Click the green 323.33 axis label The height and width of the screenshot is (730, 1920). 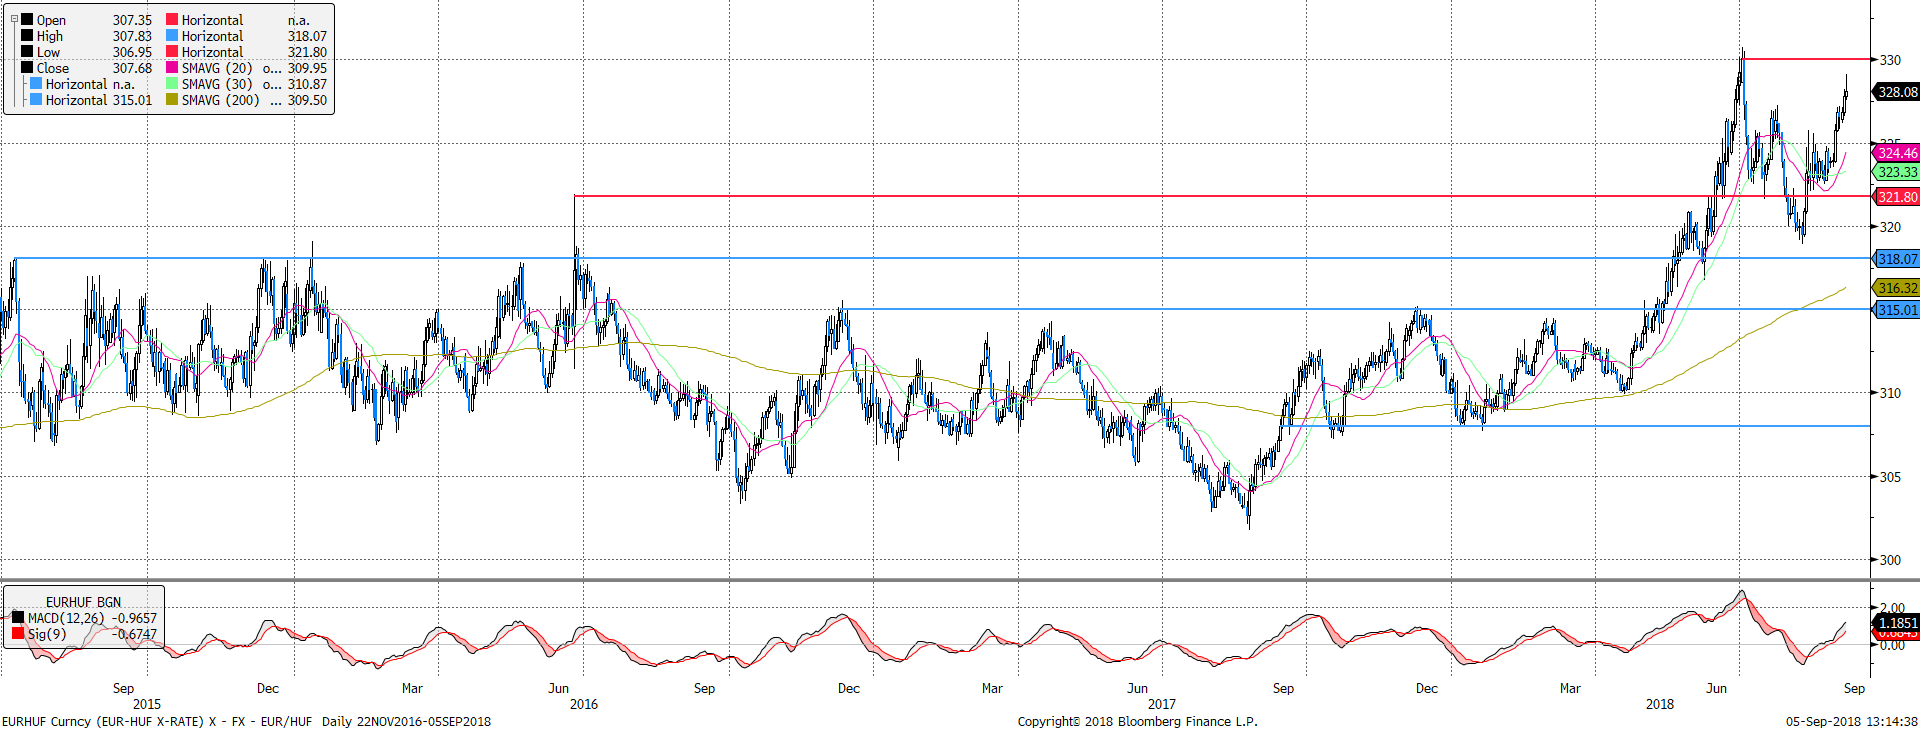tap(1897, 172)
